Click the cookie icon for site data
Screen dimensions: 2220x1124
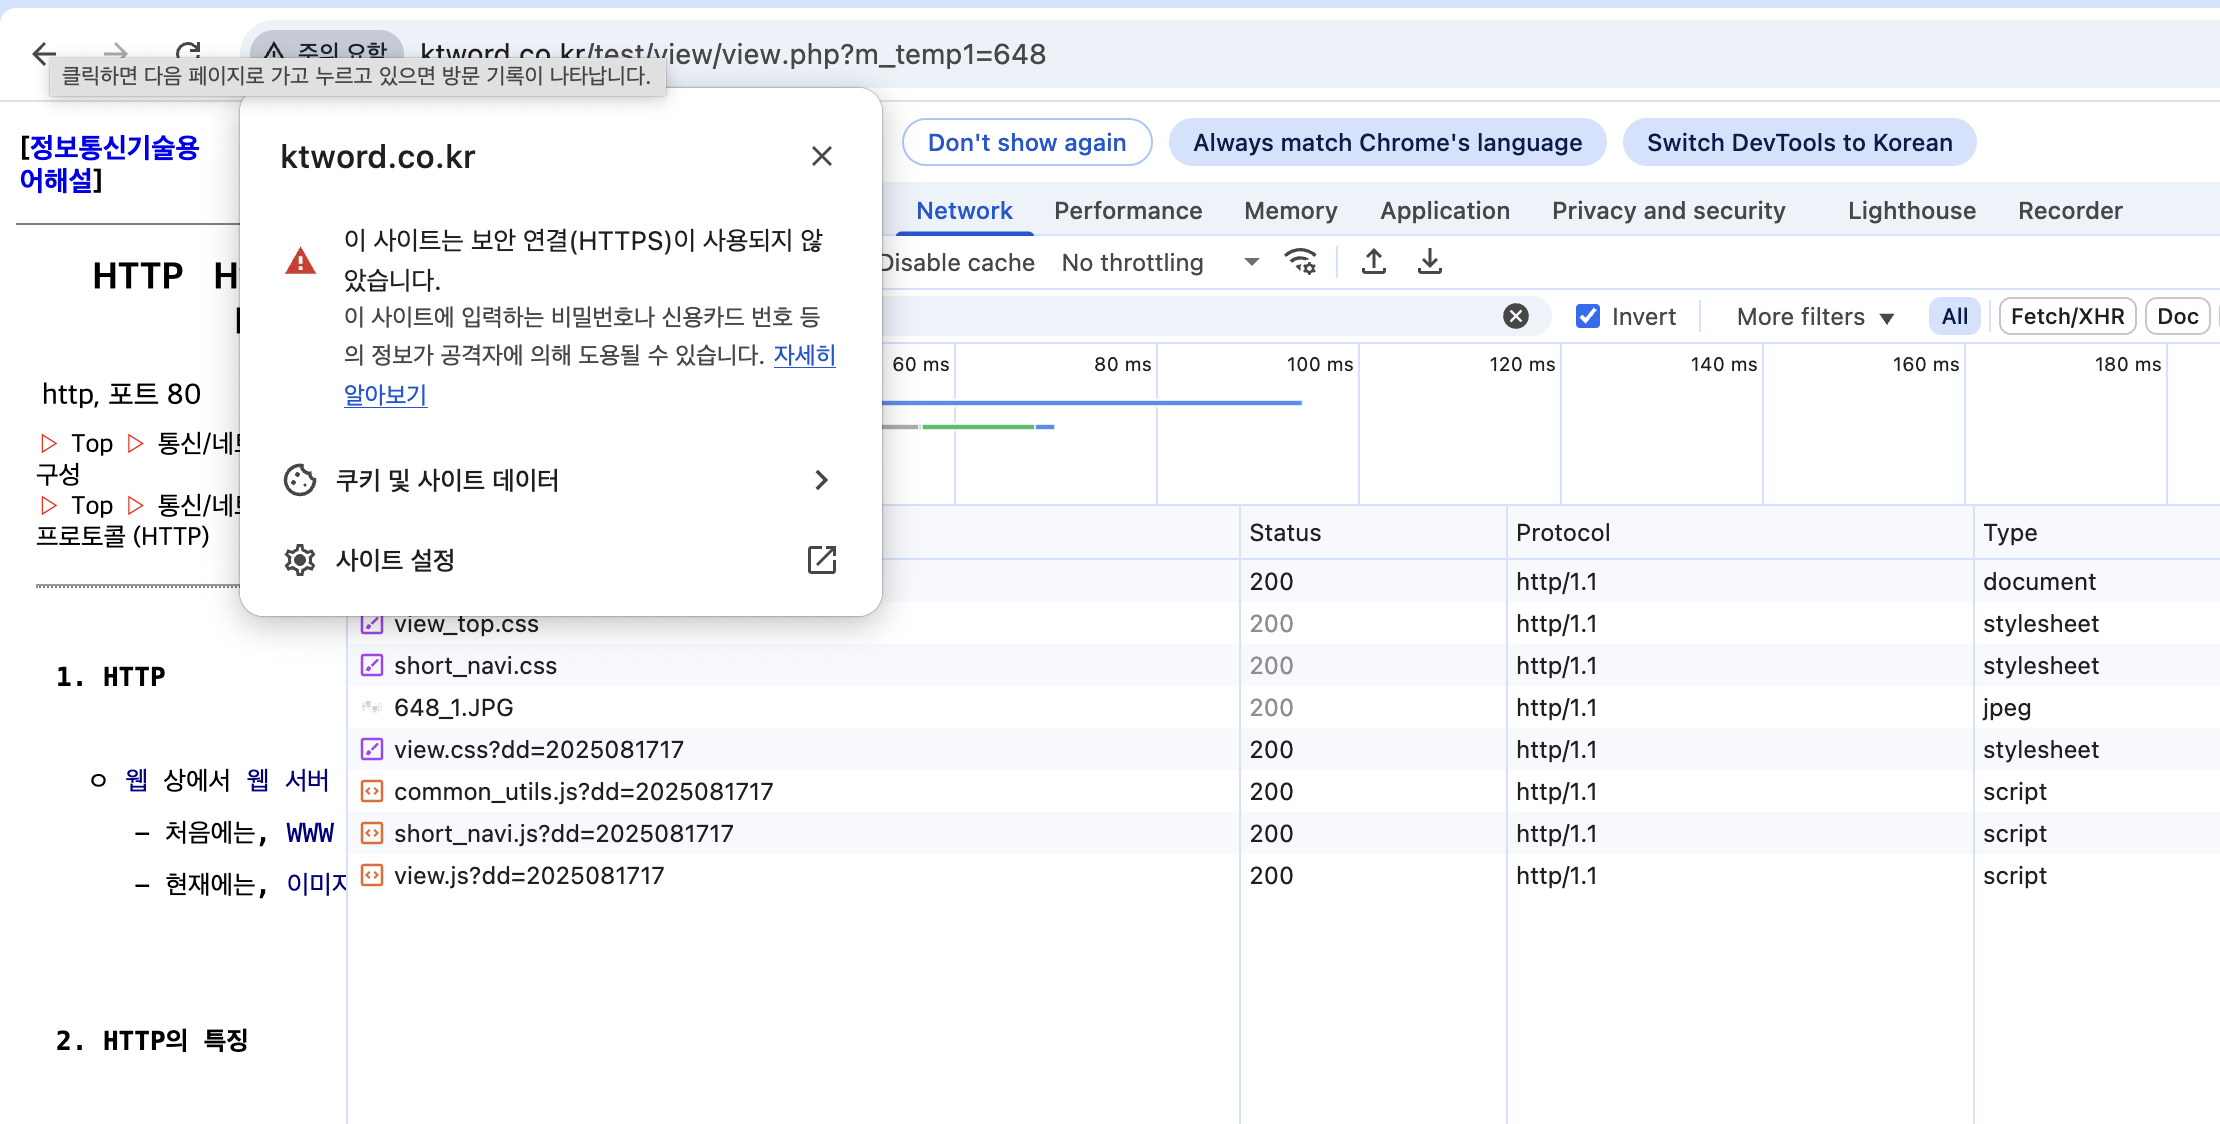pyautogui.click(x=300, y=480)
